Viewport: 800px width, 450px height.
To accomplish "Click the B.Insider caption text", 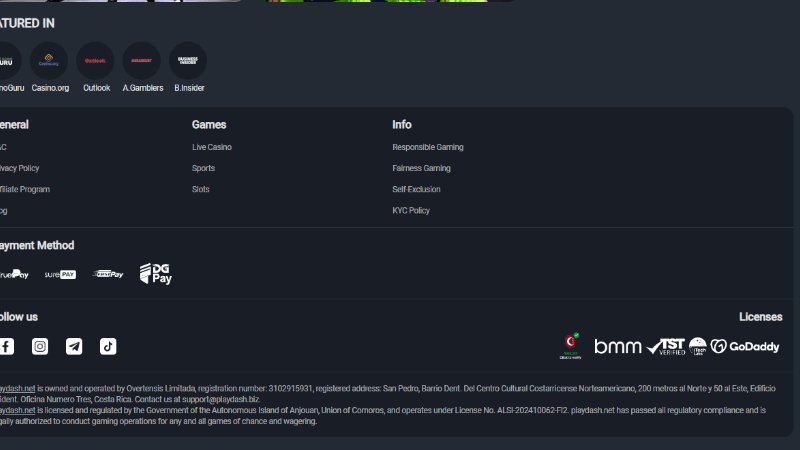I will (x=189, y=88).
